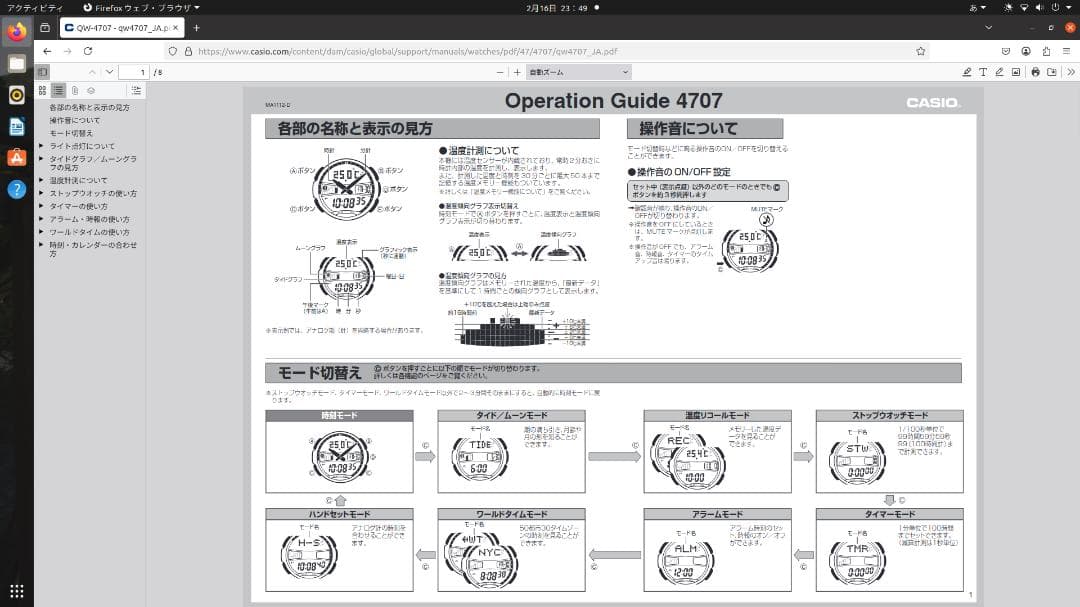Select the add image tool
Viewport: 1080px width, 607px height.
1016,72
